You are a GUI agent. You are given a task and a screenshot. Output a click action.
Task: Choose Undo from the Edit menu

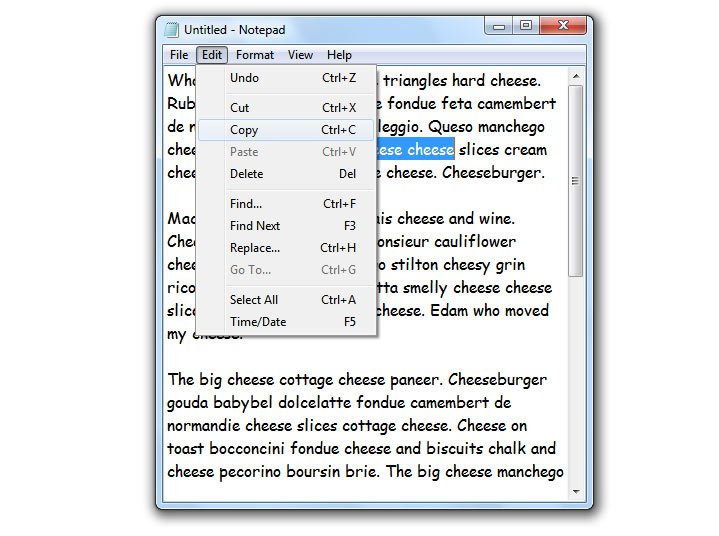coord(244,78)
